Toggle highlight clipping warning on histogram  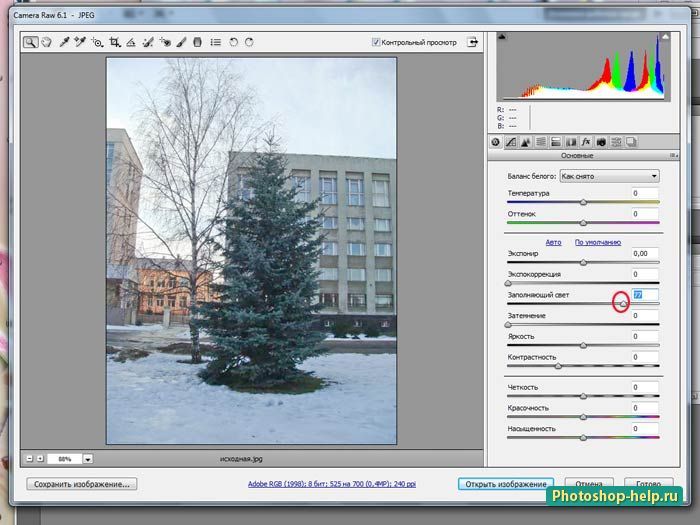(666, 37)
